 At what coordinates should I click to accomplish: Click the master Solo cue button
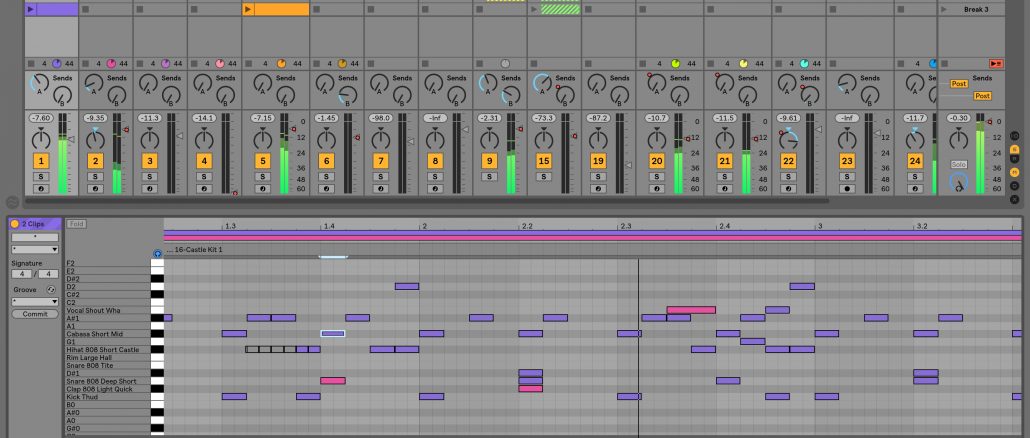click(x=958, y=163)
